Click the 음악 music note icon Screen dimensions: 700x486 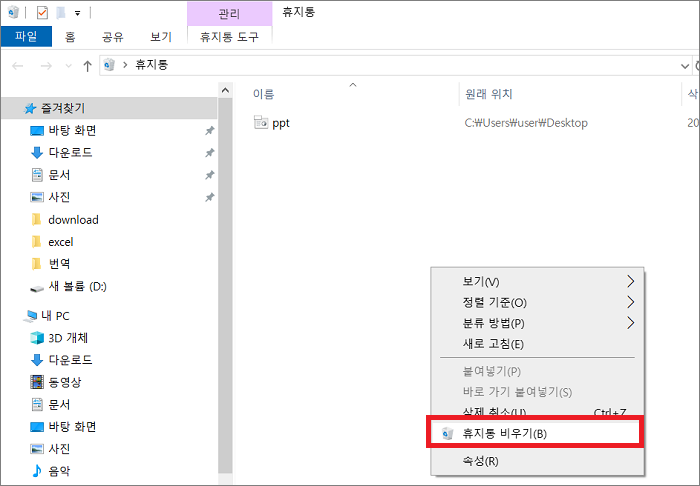37,471
